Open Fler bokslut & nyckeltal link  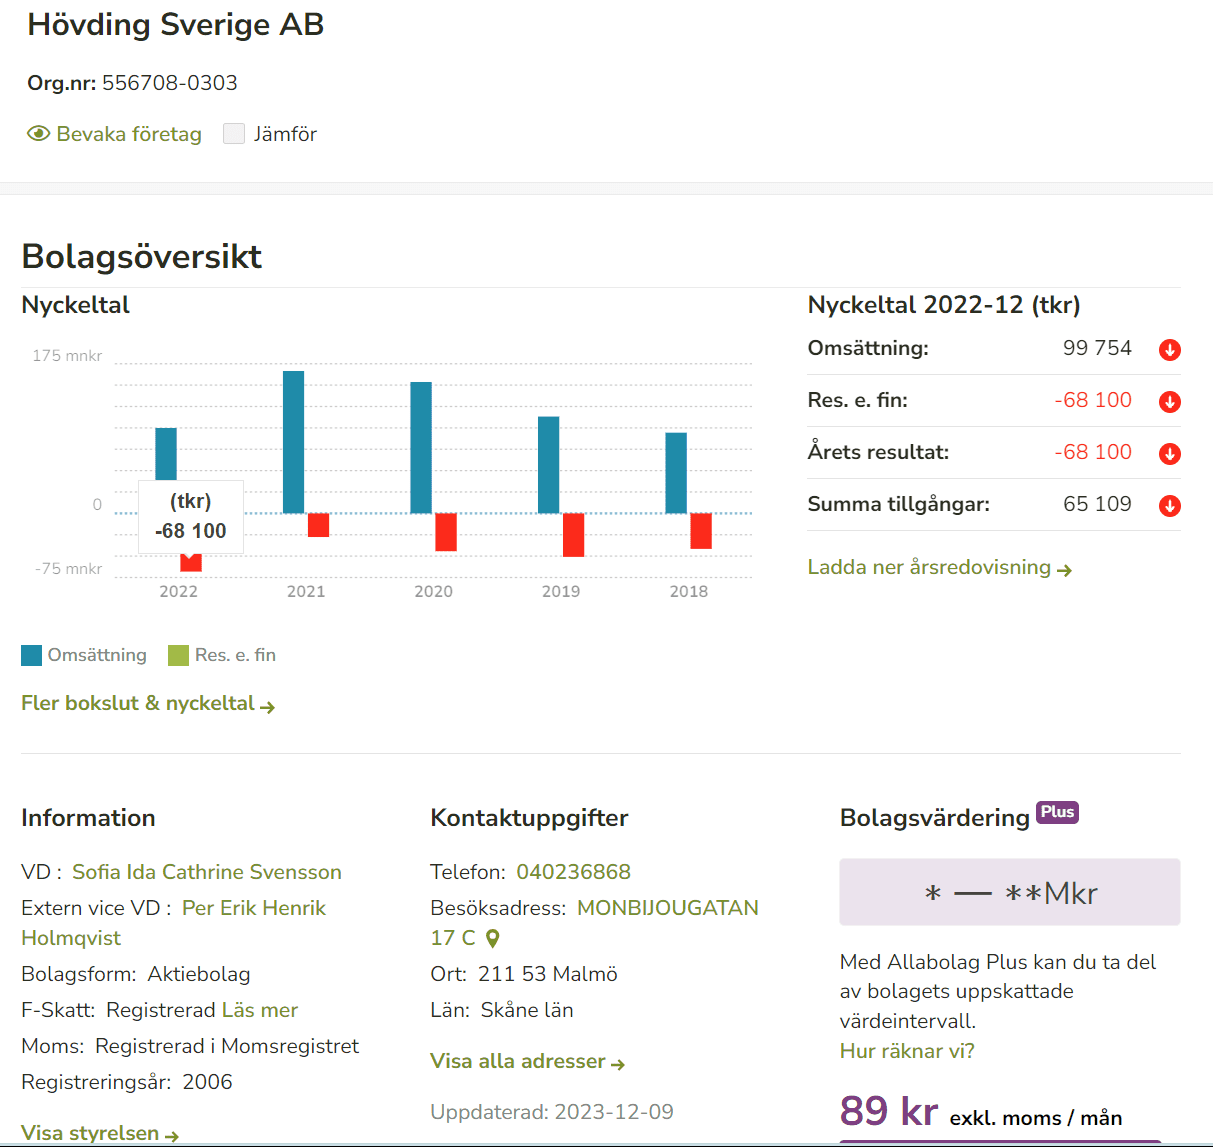(x=148, y=704)
